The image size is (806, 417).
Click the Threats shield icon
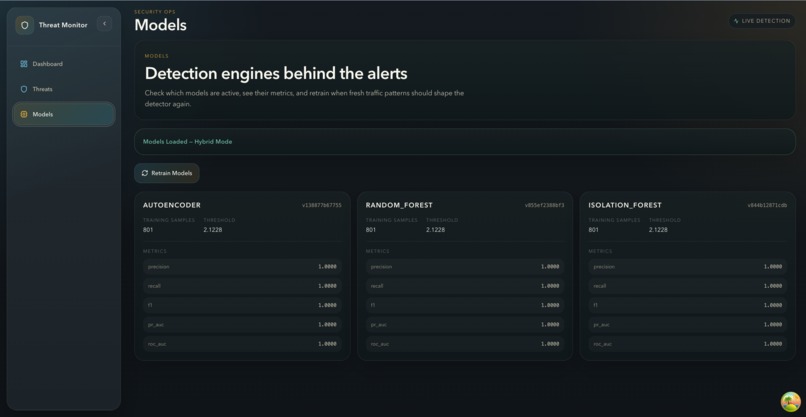click(x=24, y=89)
